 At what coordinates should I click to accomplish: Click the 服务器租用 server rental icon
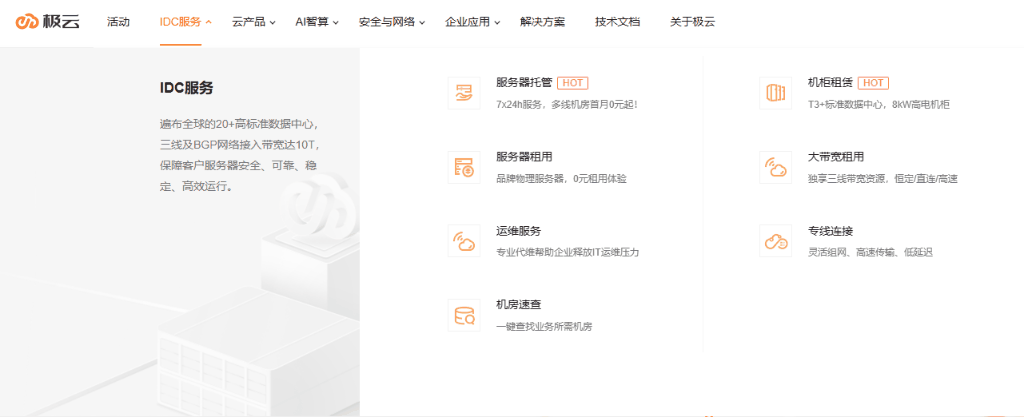pos(464,167)
